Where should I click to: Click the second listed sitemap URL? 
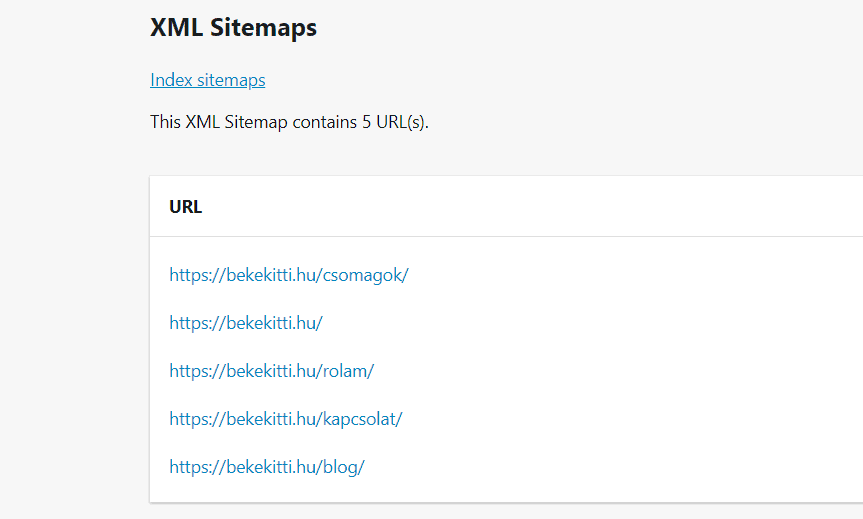246,323
